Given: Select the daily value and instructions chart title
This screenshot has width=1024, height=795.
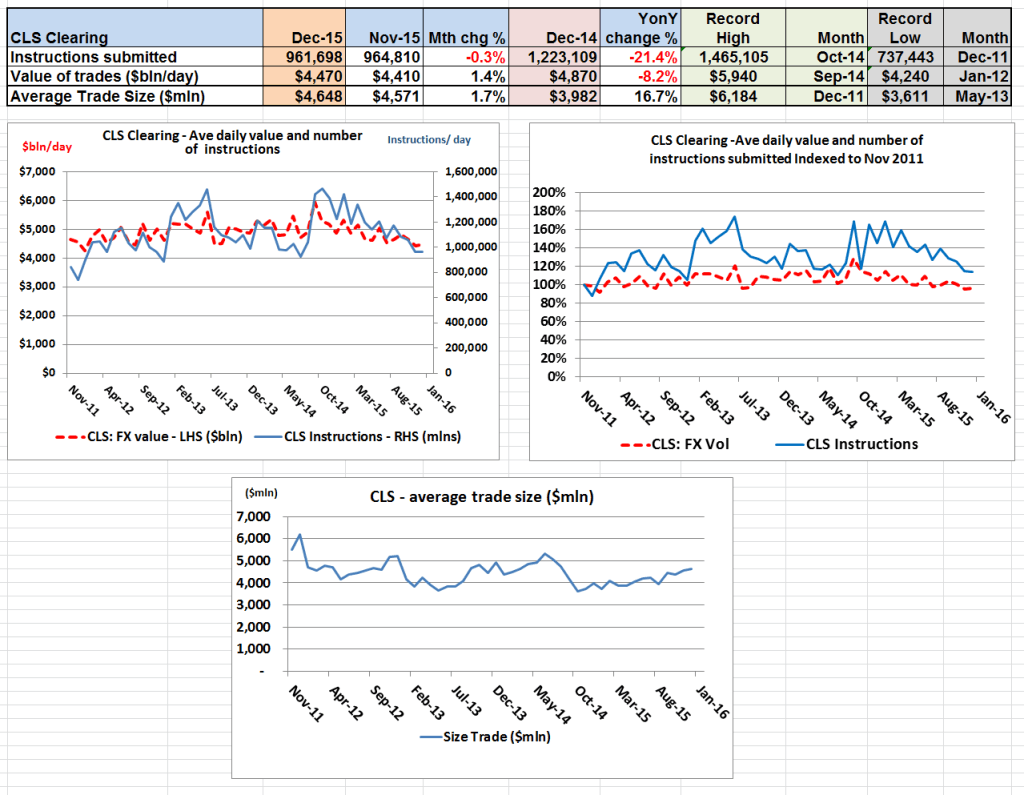Looking at the screenshot, I should coord(232,142).
